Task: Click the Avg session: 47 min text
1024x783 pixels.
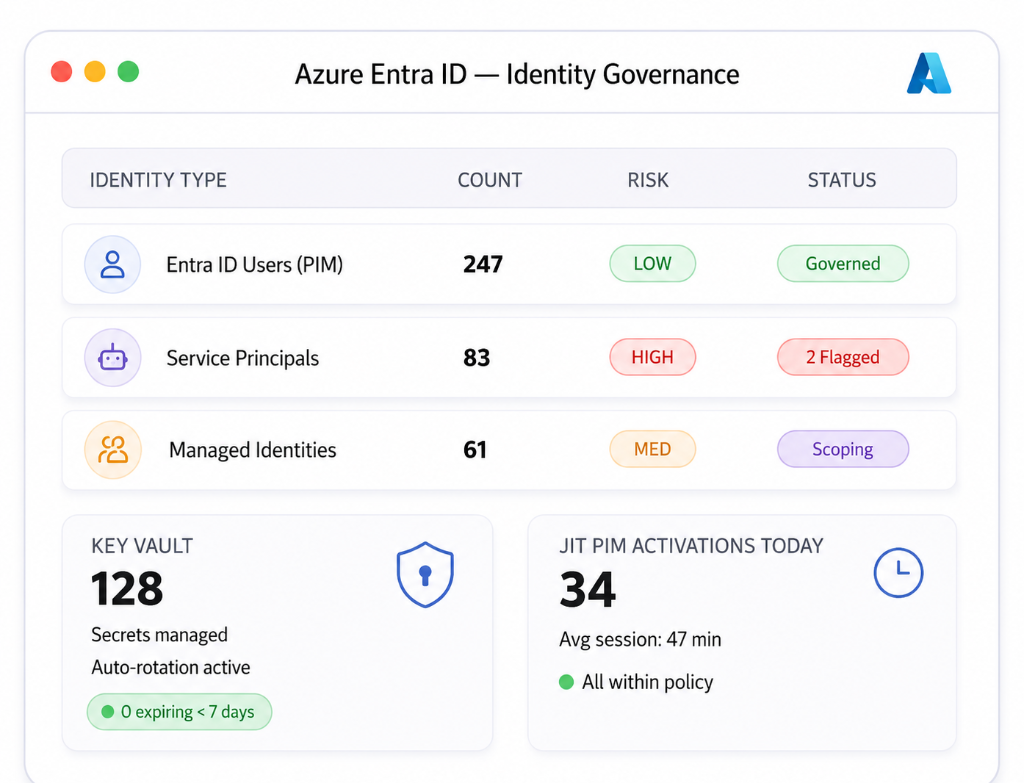Action: pyautogui.click(x=640, y=639)
